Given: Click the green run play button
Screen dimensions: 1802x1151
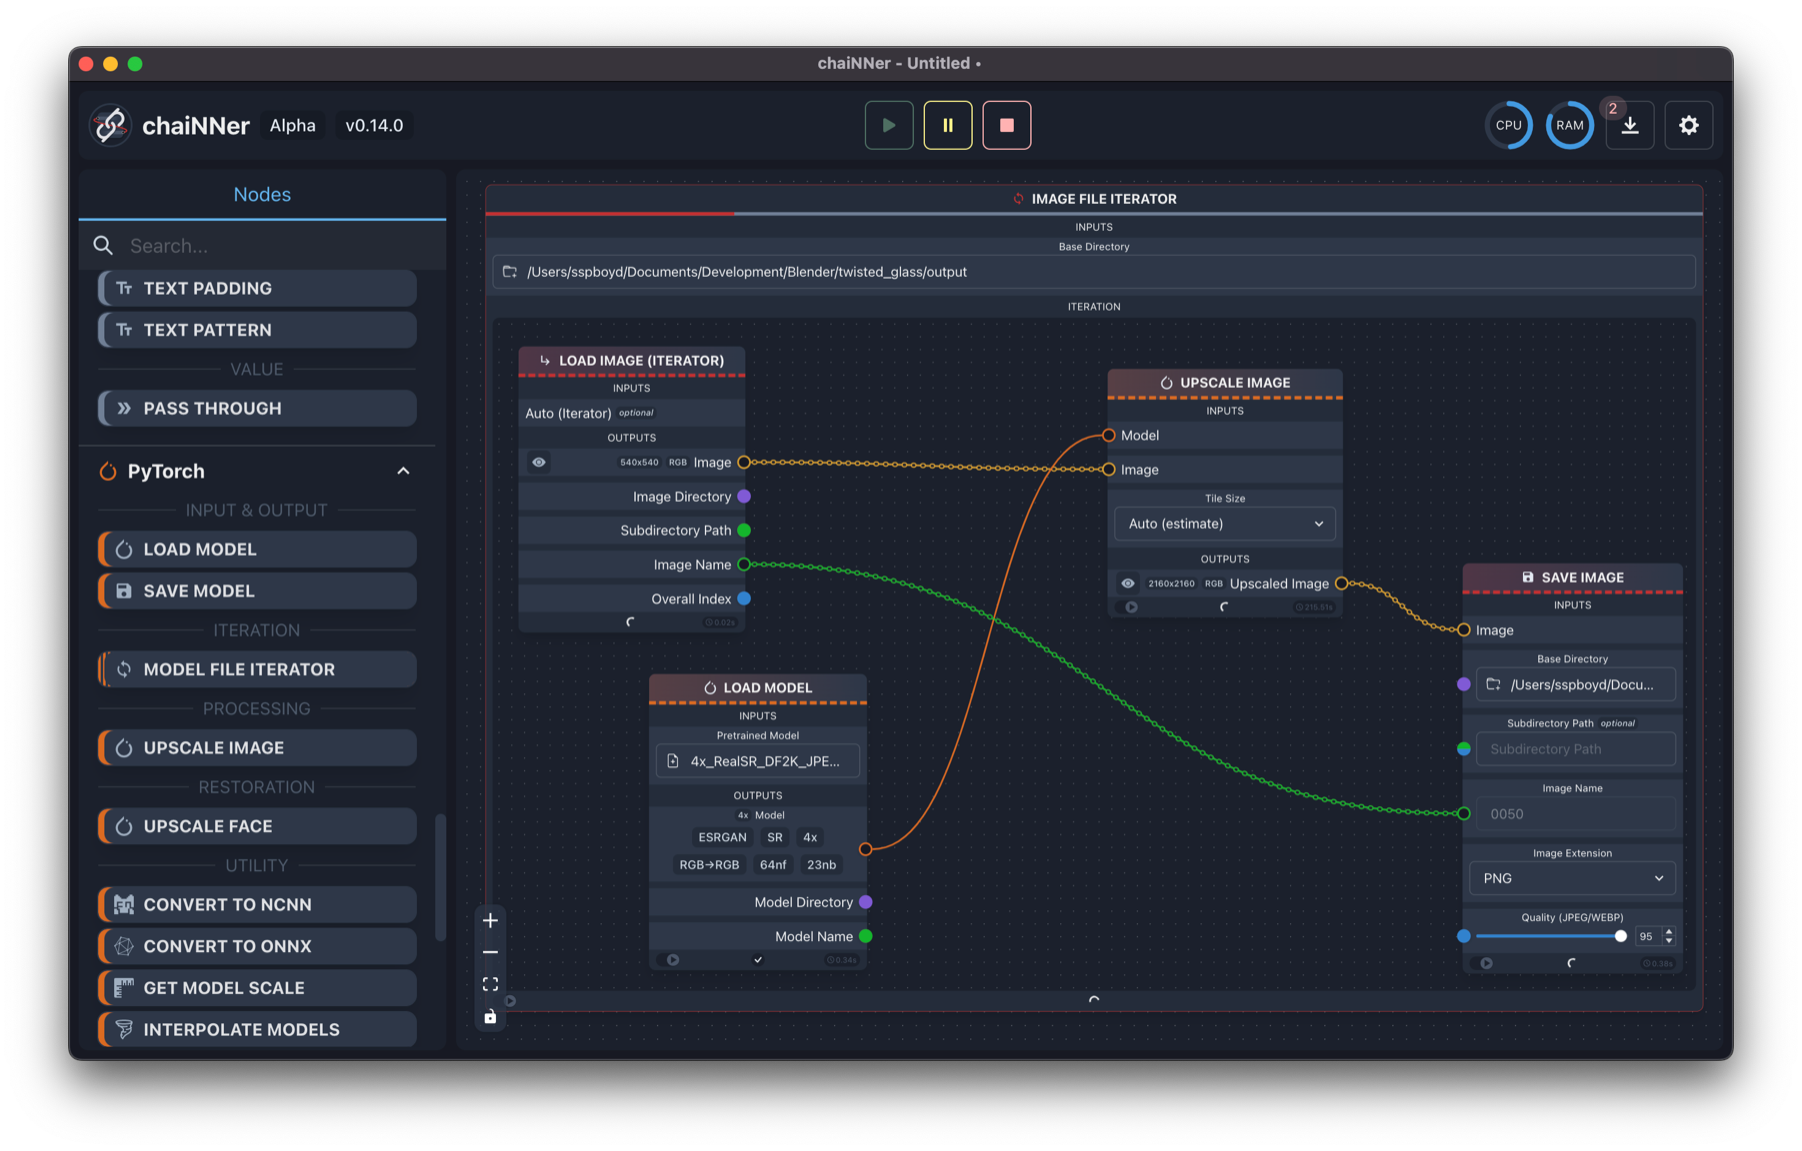Looking at the screenshot, I should click(x=888, y=125).
